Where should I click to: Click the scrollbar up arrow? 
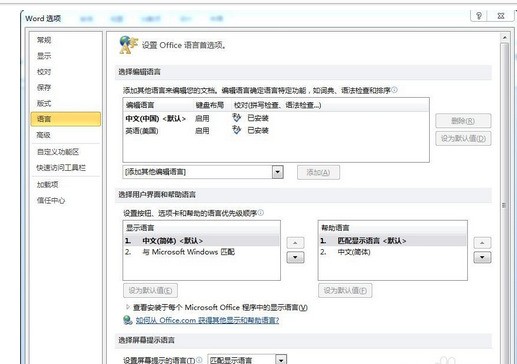[505, 38]
